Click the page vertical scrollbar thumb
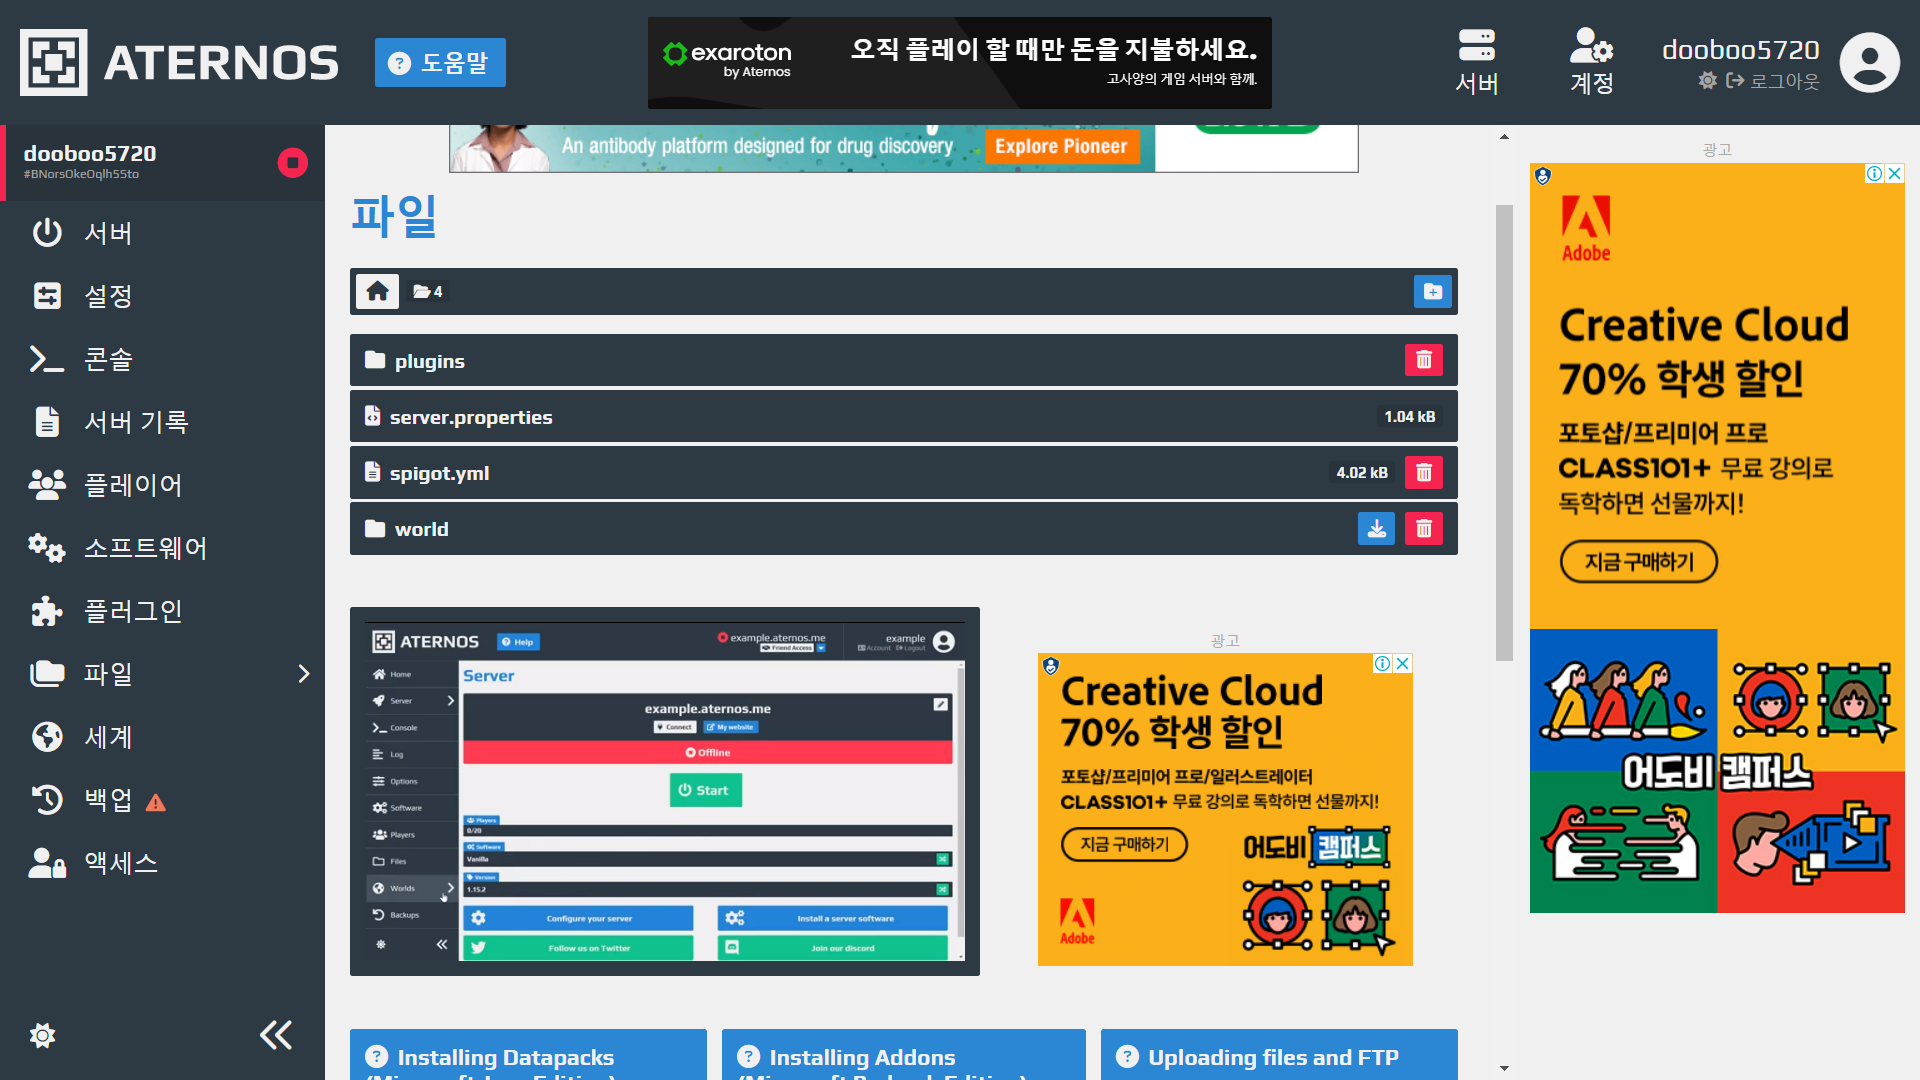The width and height of the screenshot is (1920, 1080). point(1504,432)
